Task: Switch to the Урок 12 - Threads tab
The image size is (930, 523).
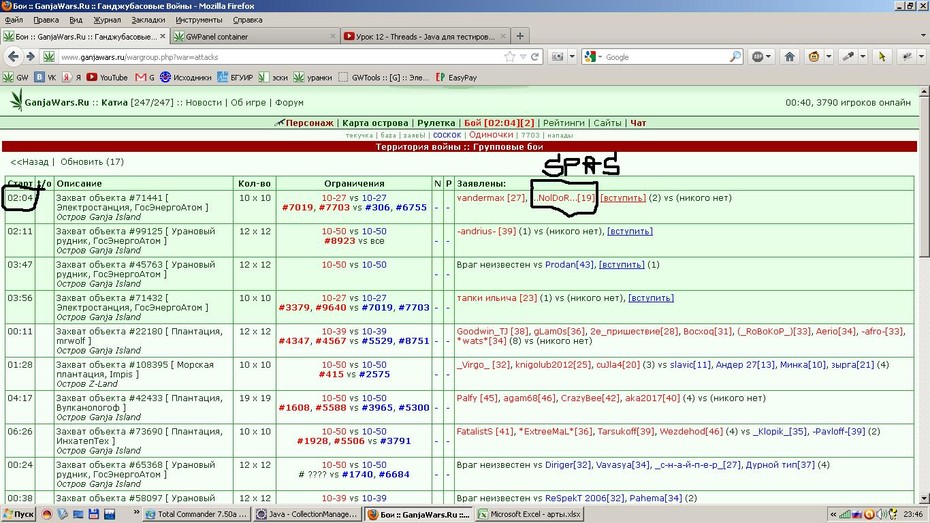Action: click(425, 36)
